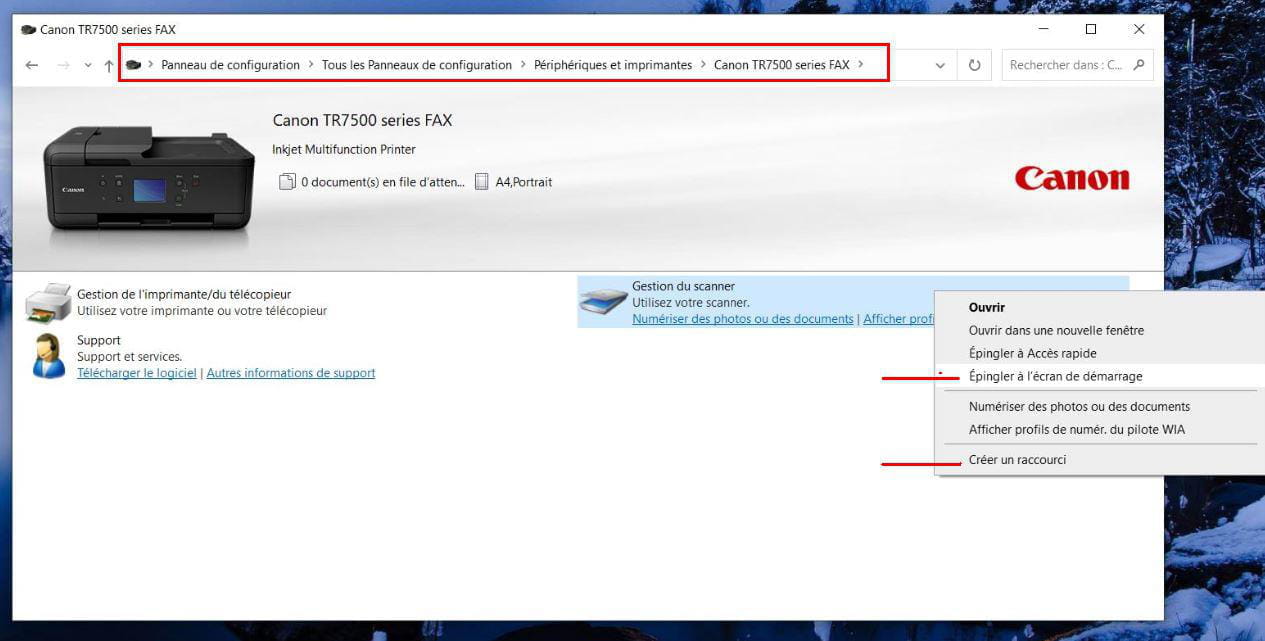Select Ouvrir dans une nouvelle fenêtre
This screenshot has height=641, width=1265.
[x=1100, y=330]
